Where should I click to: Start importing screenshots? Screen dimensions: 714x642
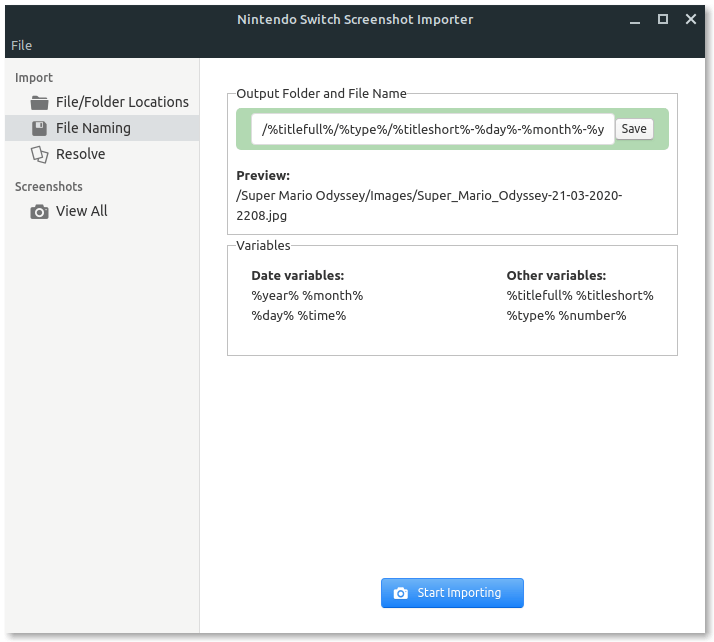tap(452, 593)
